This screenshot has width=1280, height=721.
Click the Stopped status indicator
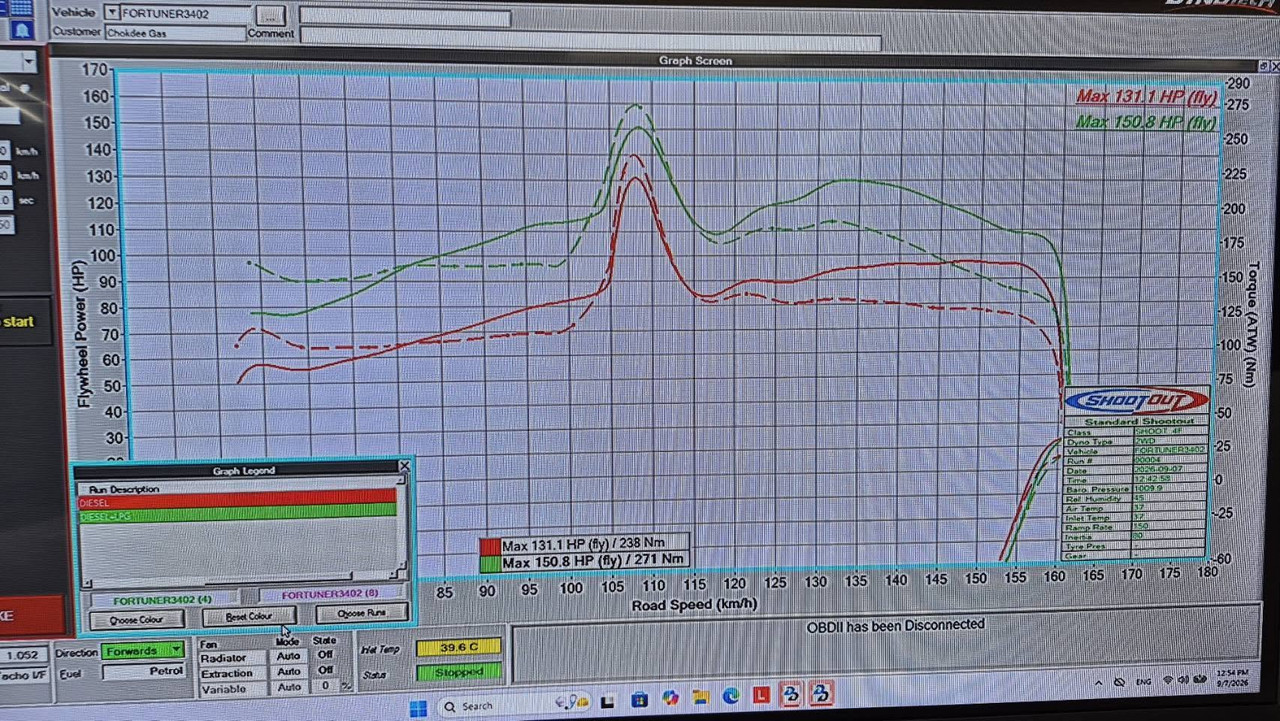(458, 672)
